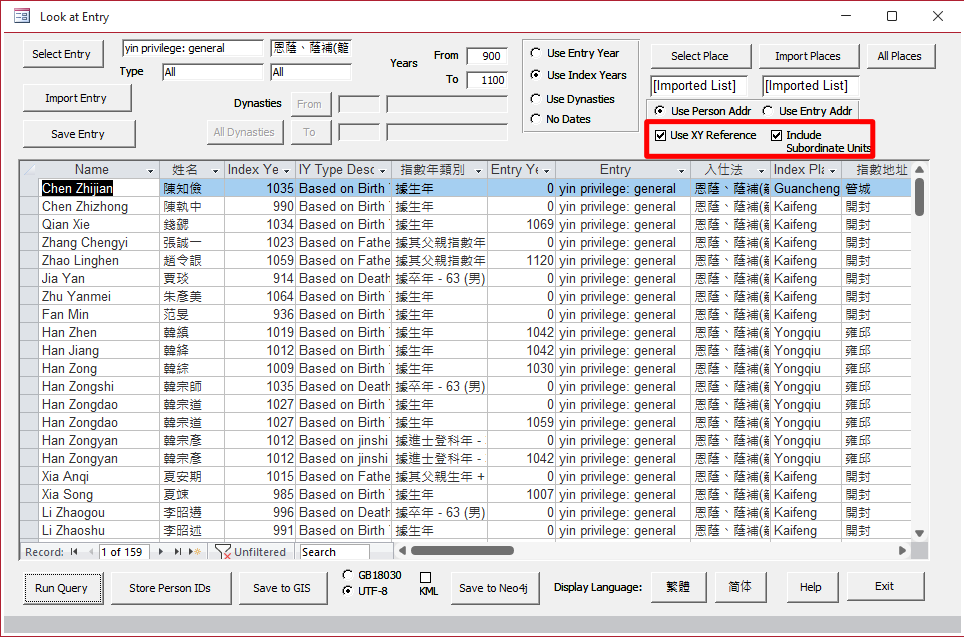
Task: Go to the first record
Action: coord(74,552)
